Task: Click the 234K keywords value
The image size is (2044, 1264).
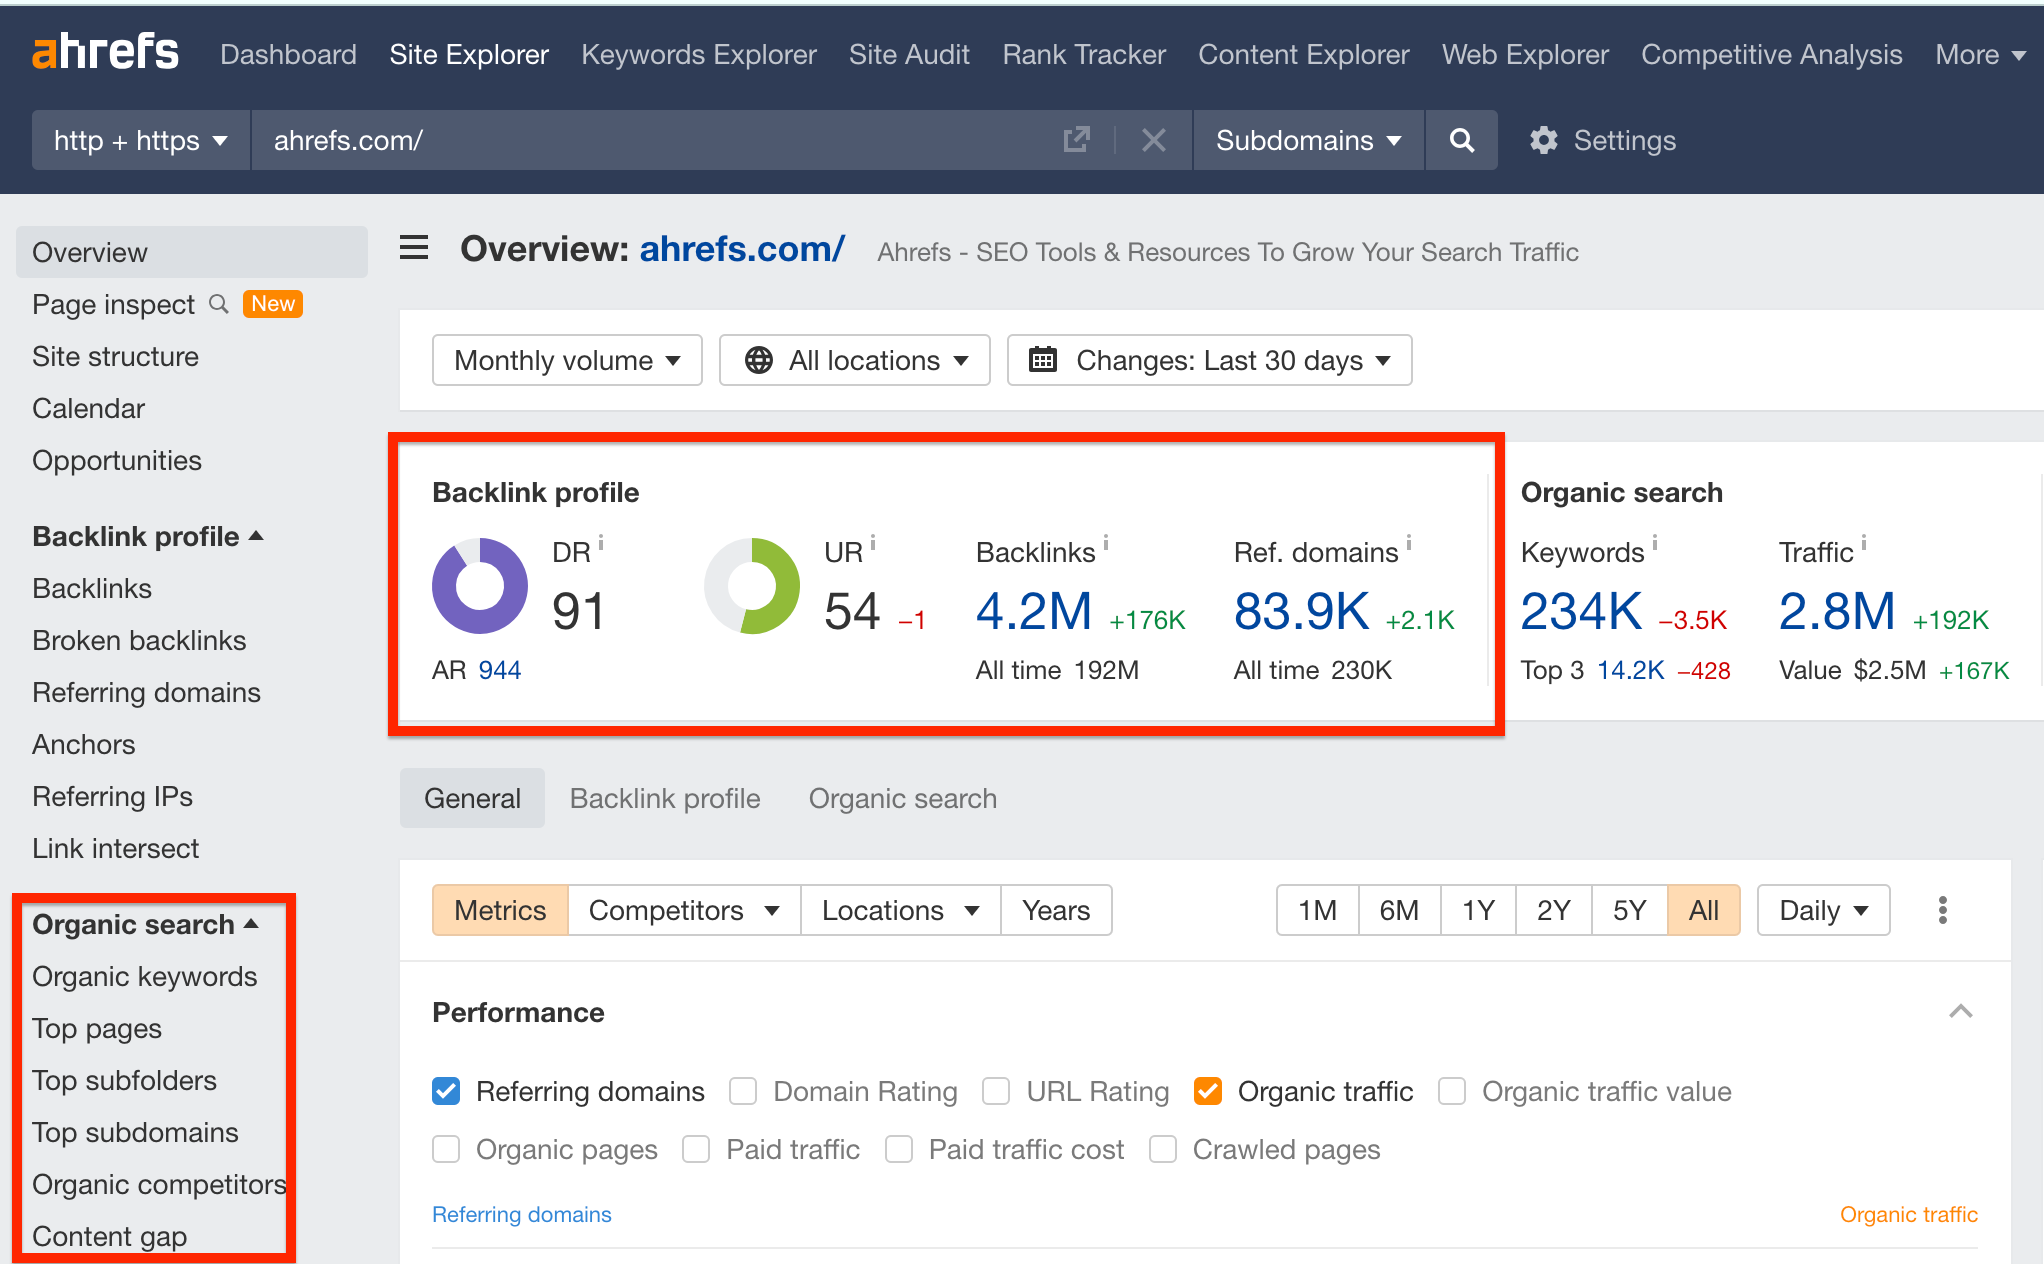Action: 1581,611
